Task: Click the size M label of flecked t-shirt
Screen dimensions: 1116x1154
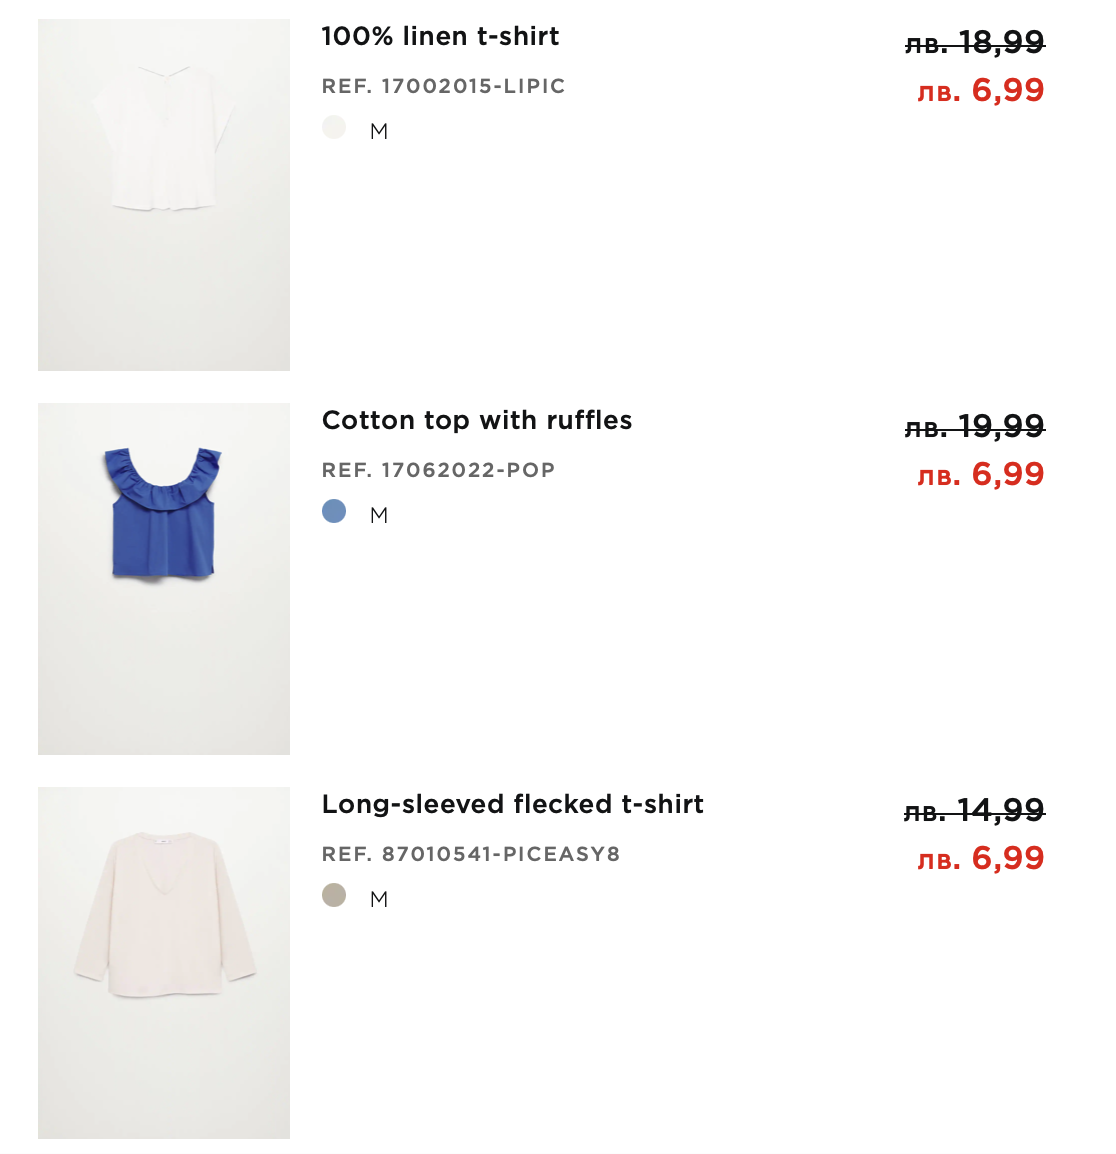Action: pyautogui.click(x=379, y=900)
